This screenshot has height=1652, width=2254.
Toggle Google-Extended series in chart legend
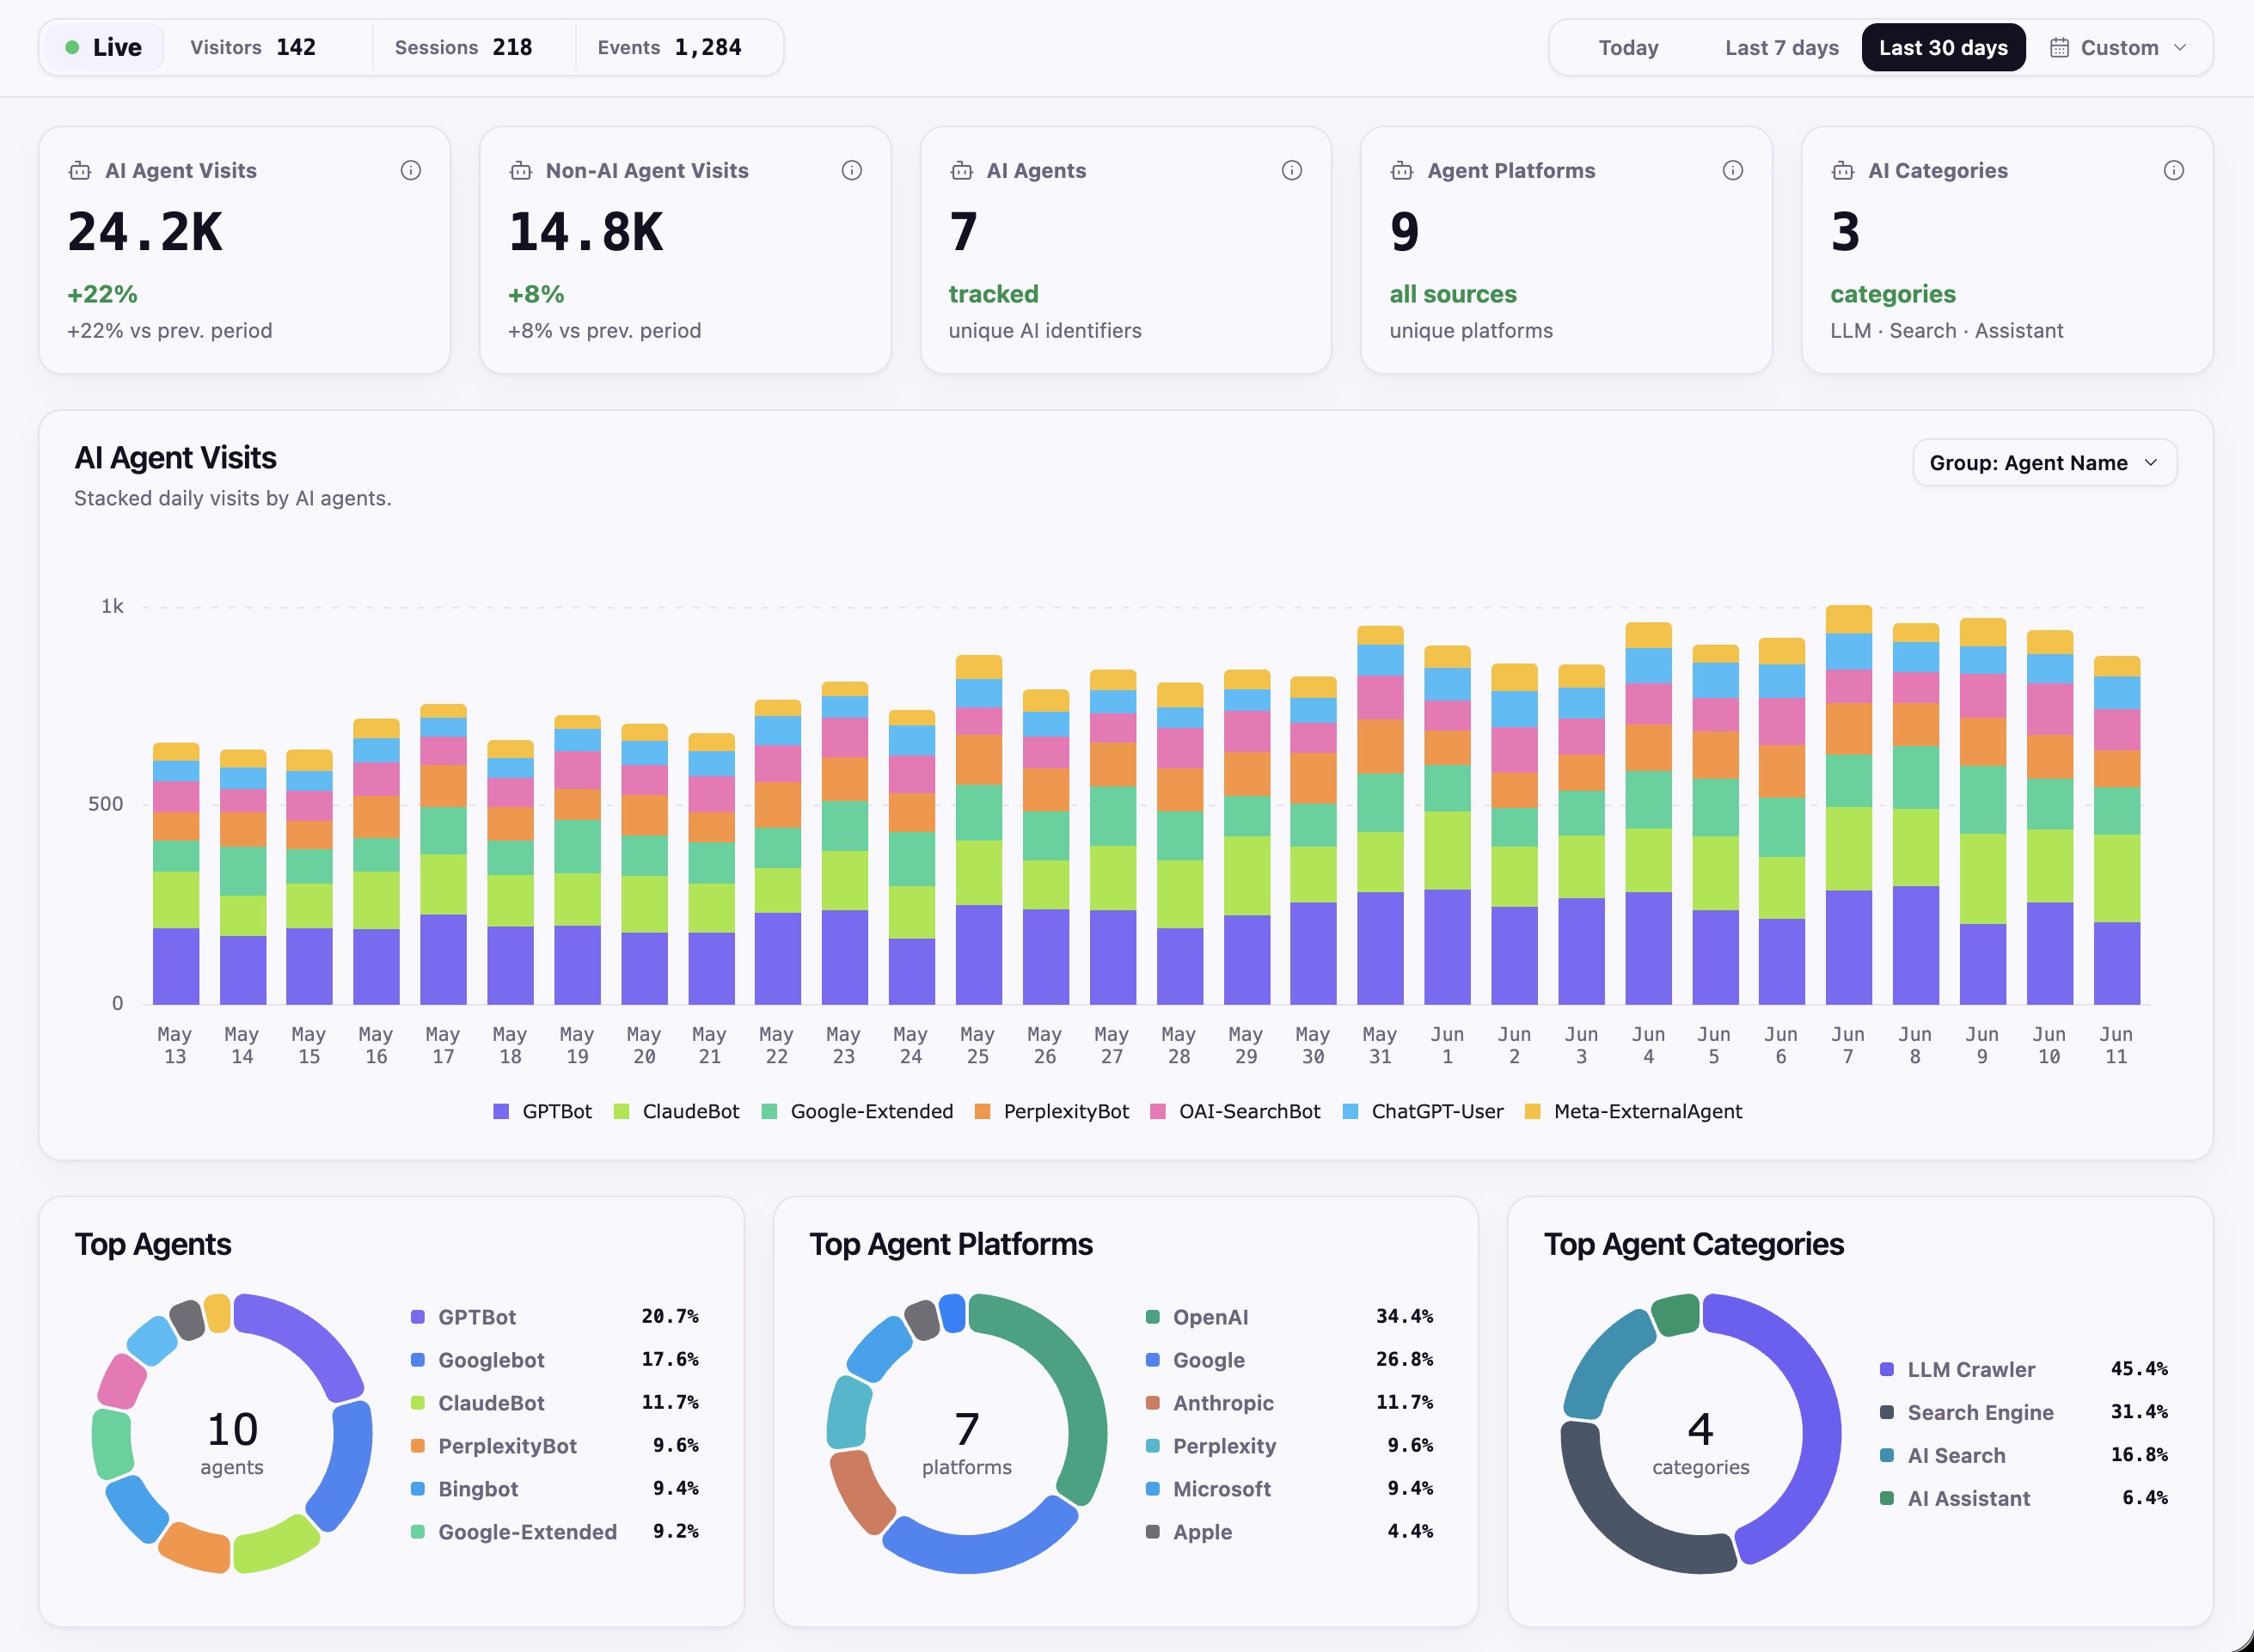point(858,1111)
